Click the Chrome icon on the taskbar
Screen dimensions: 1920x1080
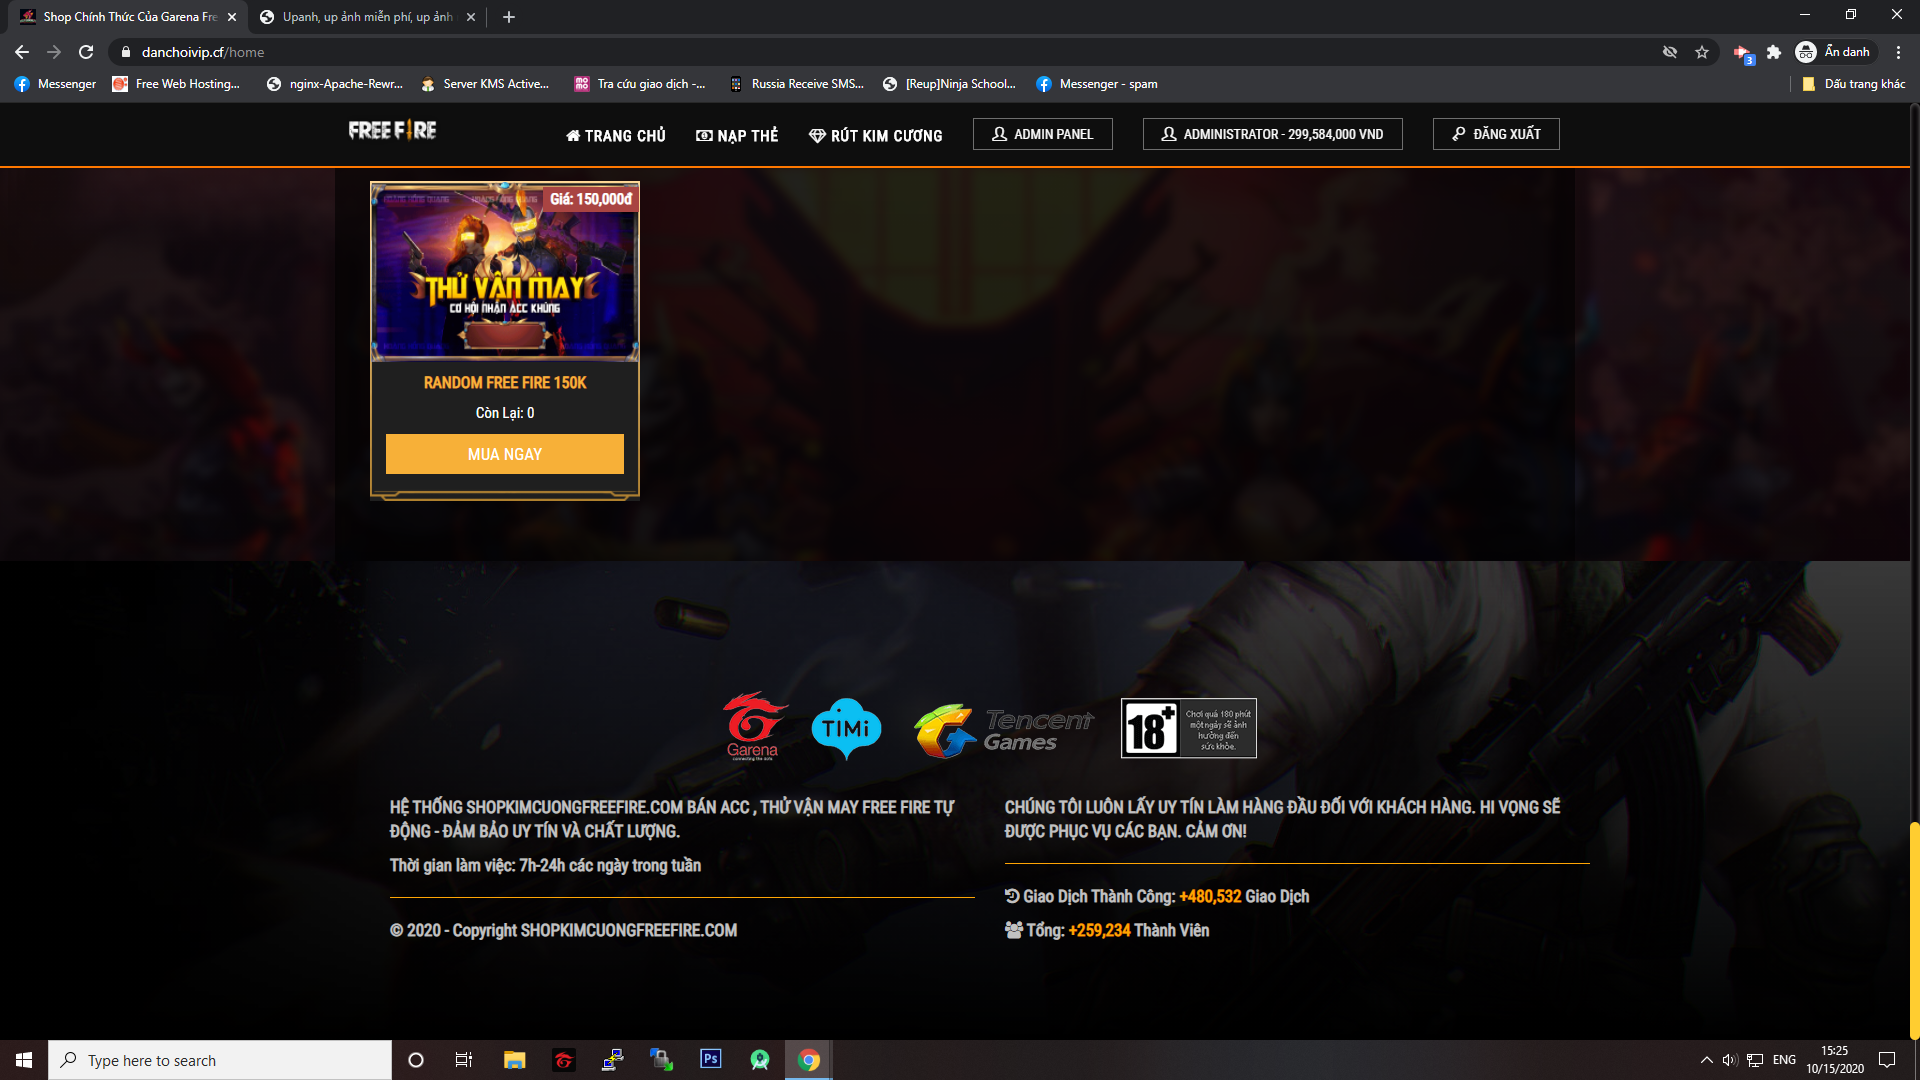[x=809, y=1060]
